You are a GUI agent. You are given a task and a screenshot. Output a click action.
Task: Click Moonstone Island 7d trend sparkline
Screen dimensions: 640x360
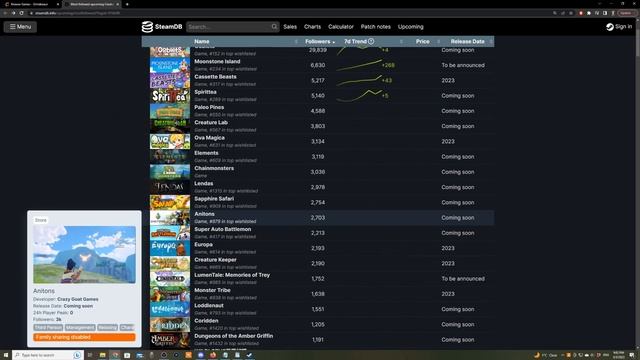pos(359,65)
